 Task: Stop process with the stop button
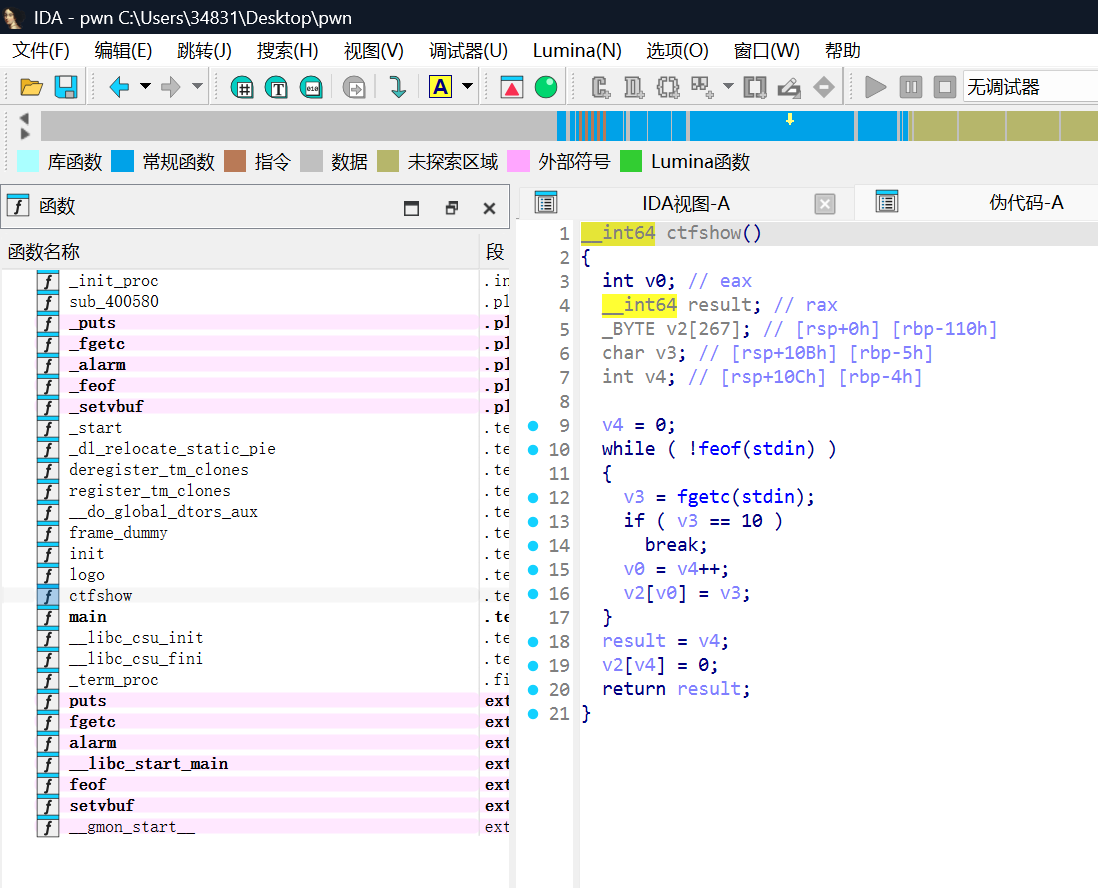[945, 88]
